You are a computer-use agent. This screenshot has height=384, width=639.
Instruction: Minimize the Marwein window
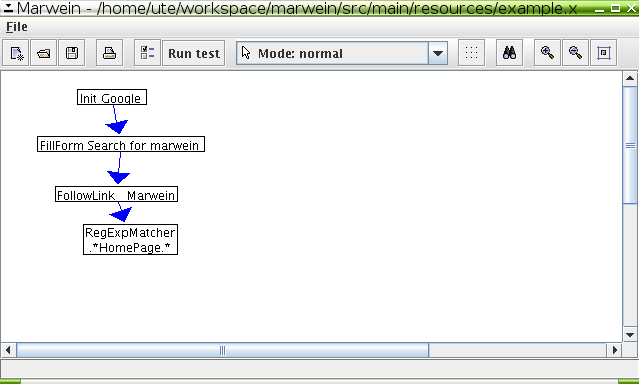tap(599, 9)
